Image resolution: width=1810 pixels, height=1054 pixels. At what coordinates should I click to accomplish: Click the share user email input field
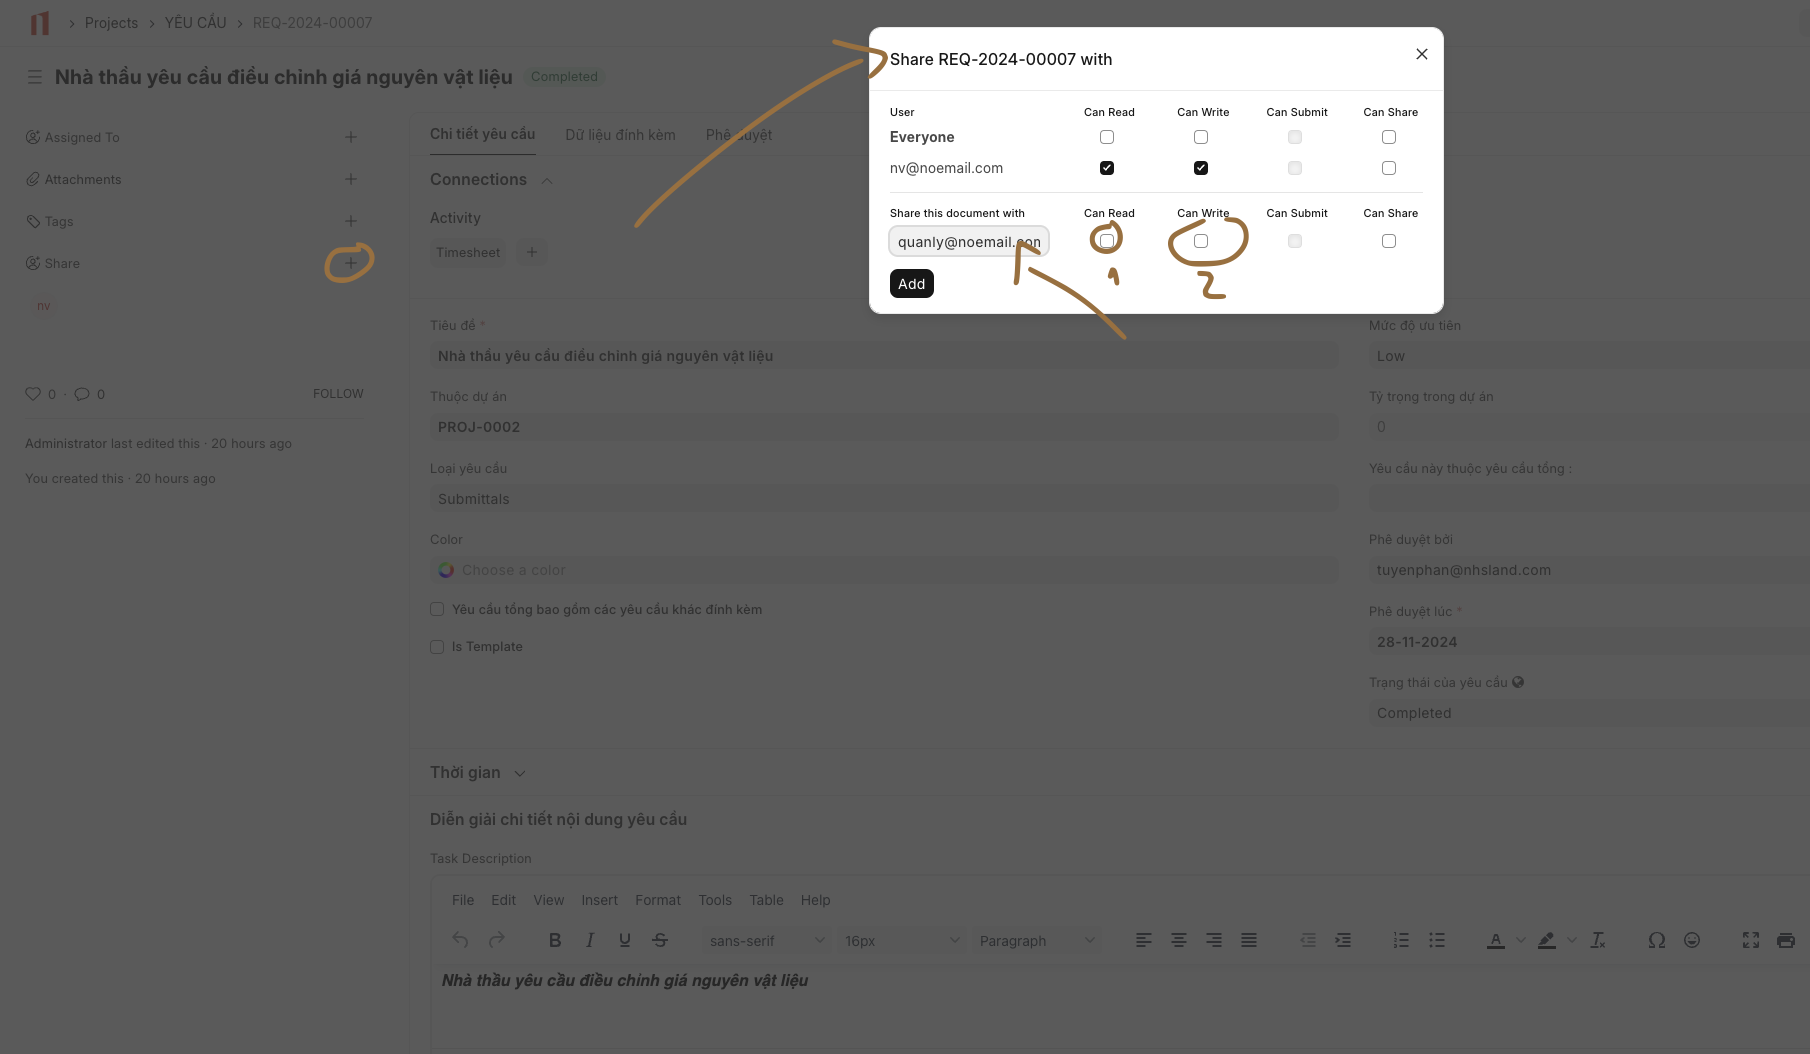(x=968, y=242)
